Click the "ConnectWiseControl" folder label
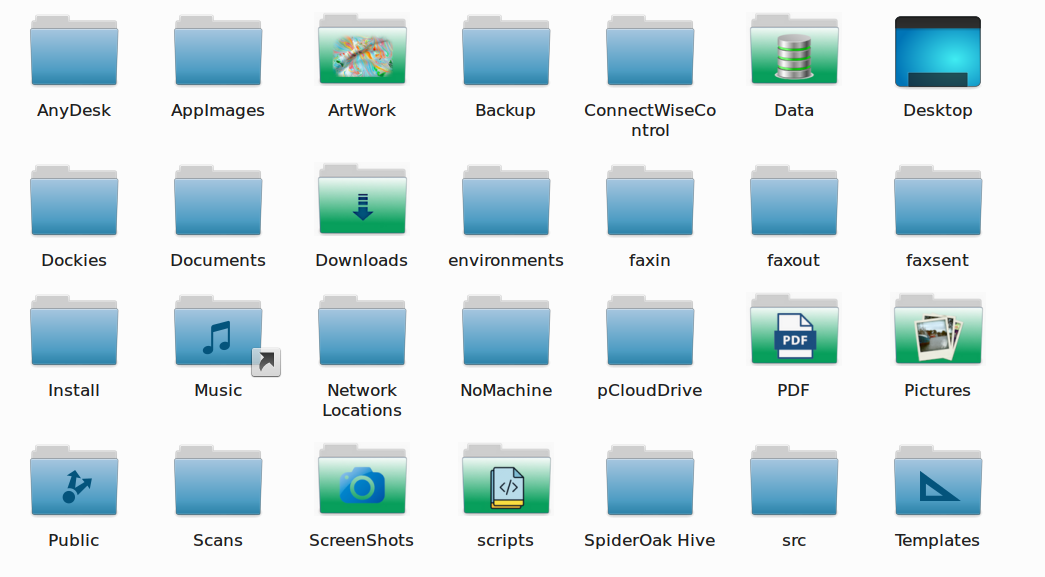 click(650, 121)
